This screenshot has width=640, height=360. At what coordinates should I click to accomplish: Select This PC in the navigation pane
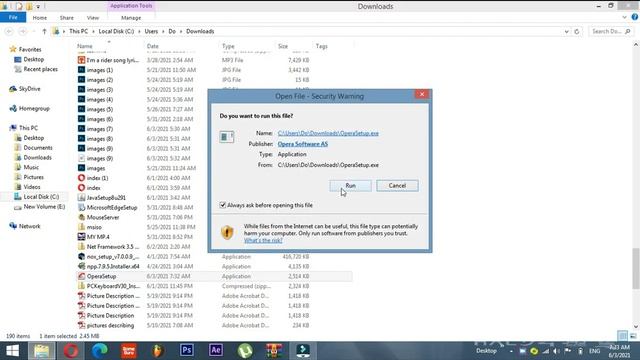24,128
